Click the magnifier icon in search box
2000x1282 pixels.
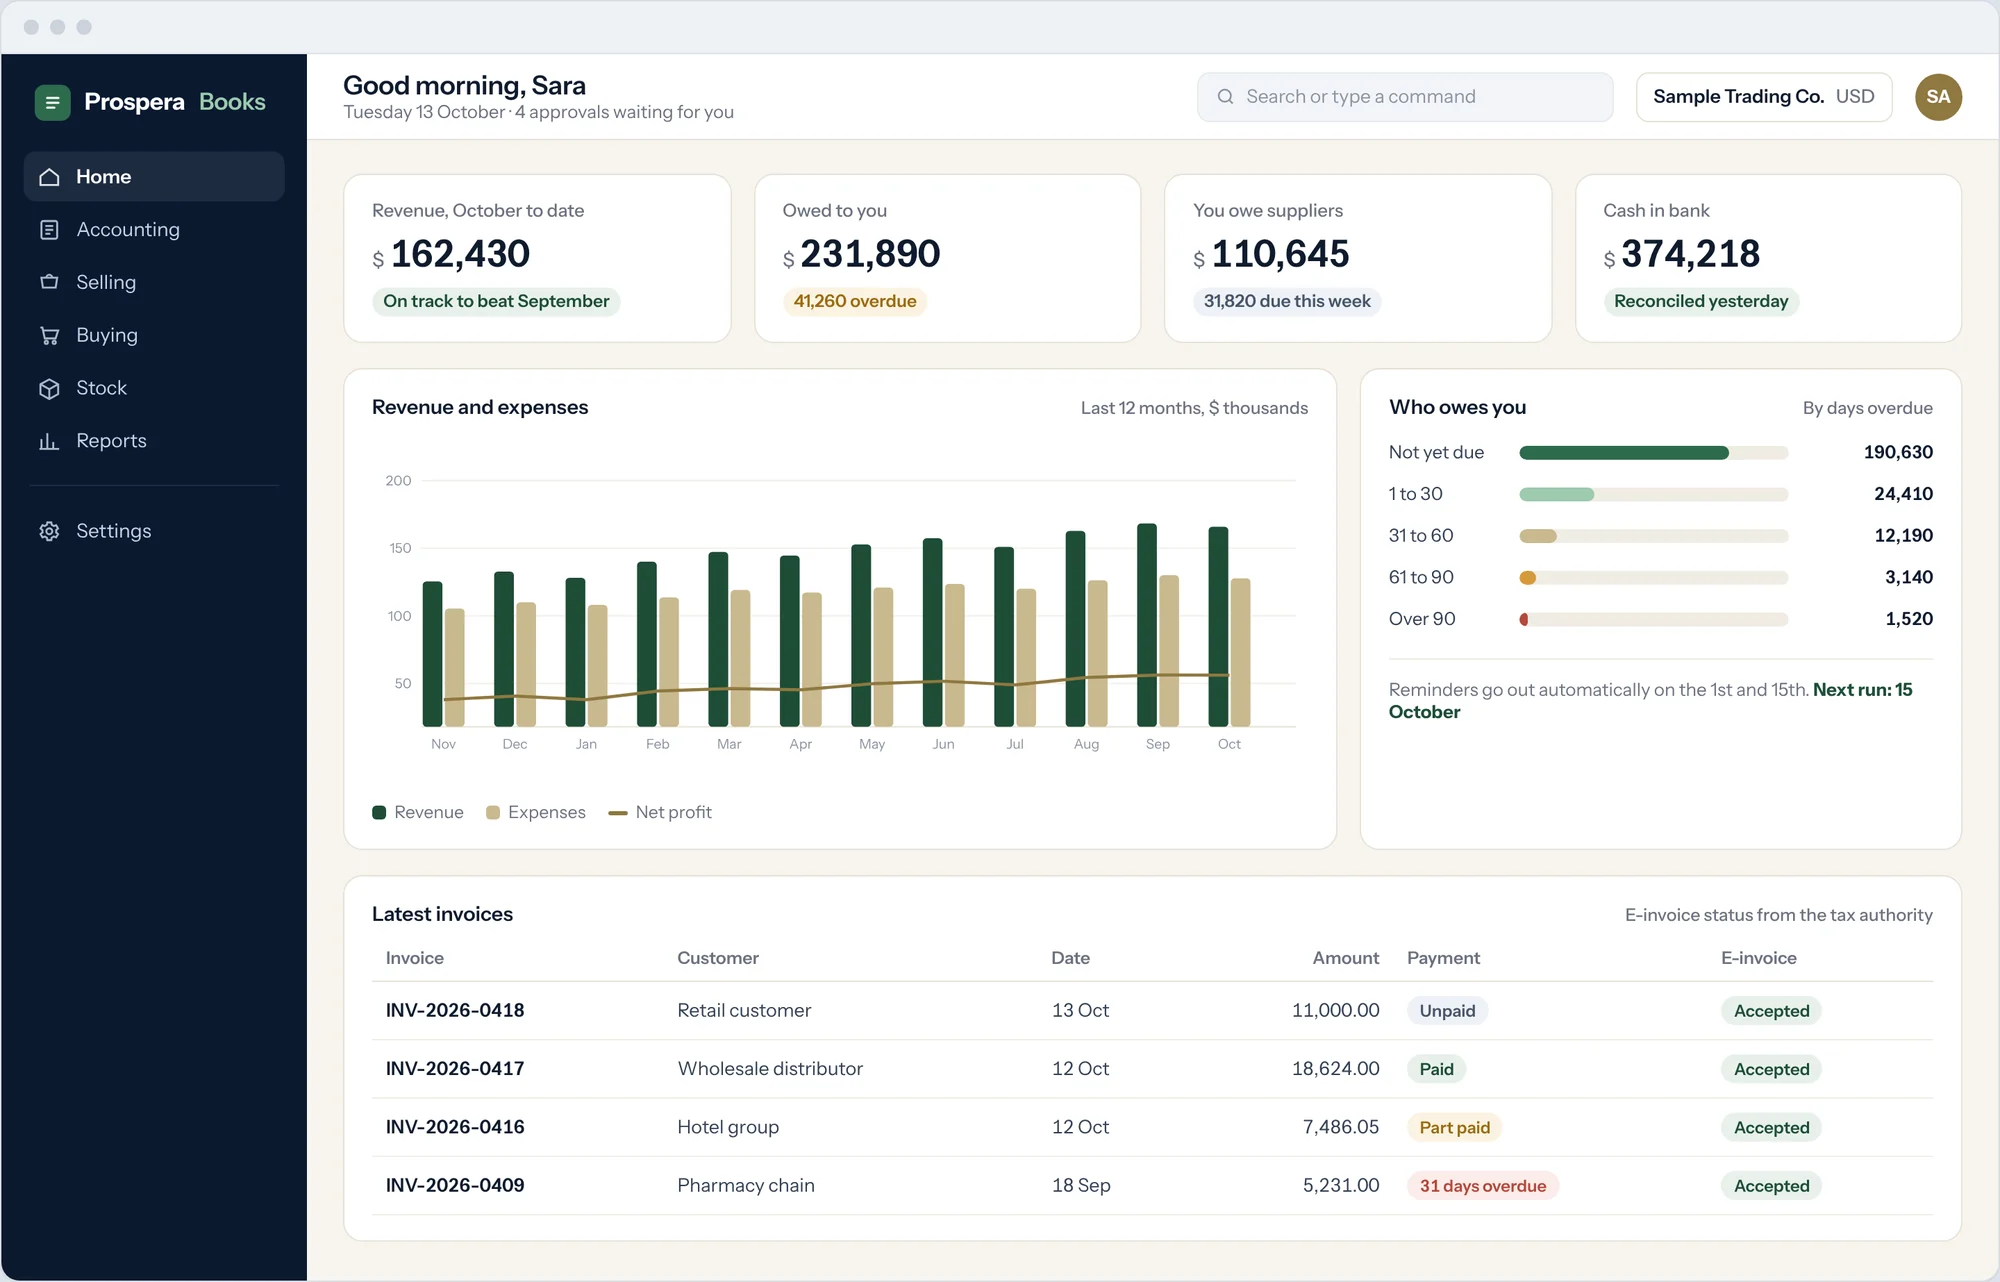pyautogui.click(x=1225, y=97)
